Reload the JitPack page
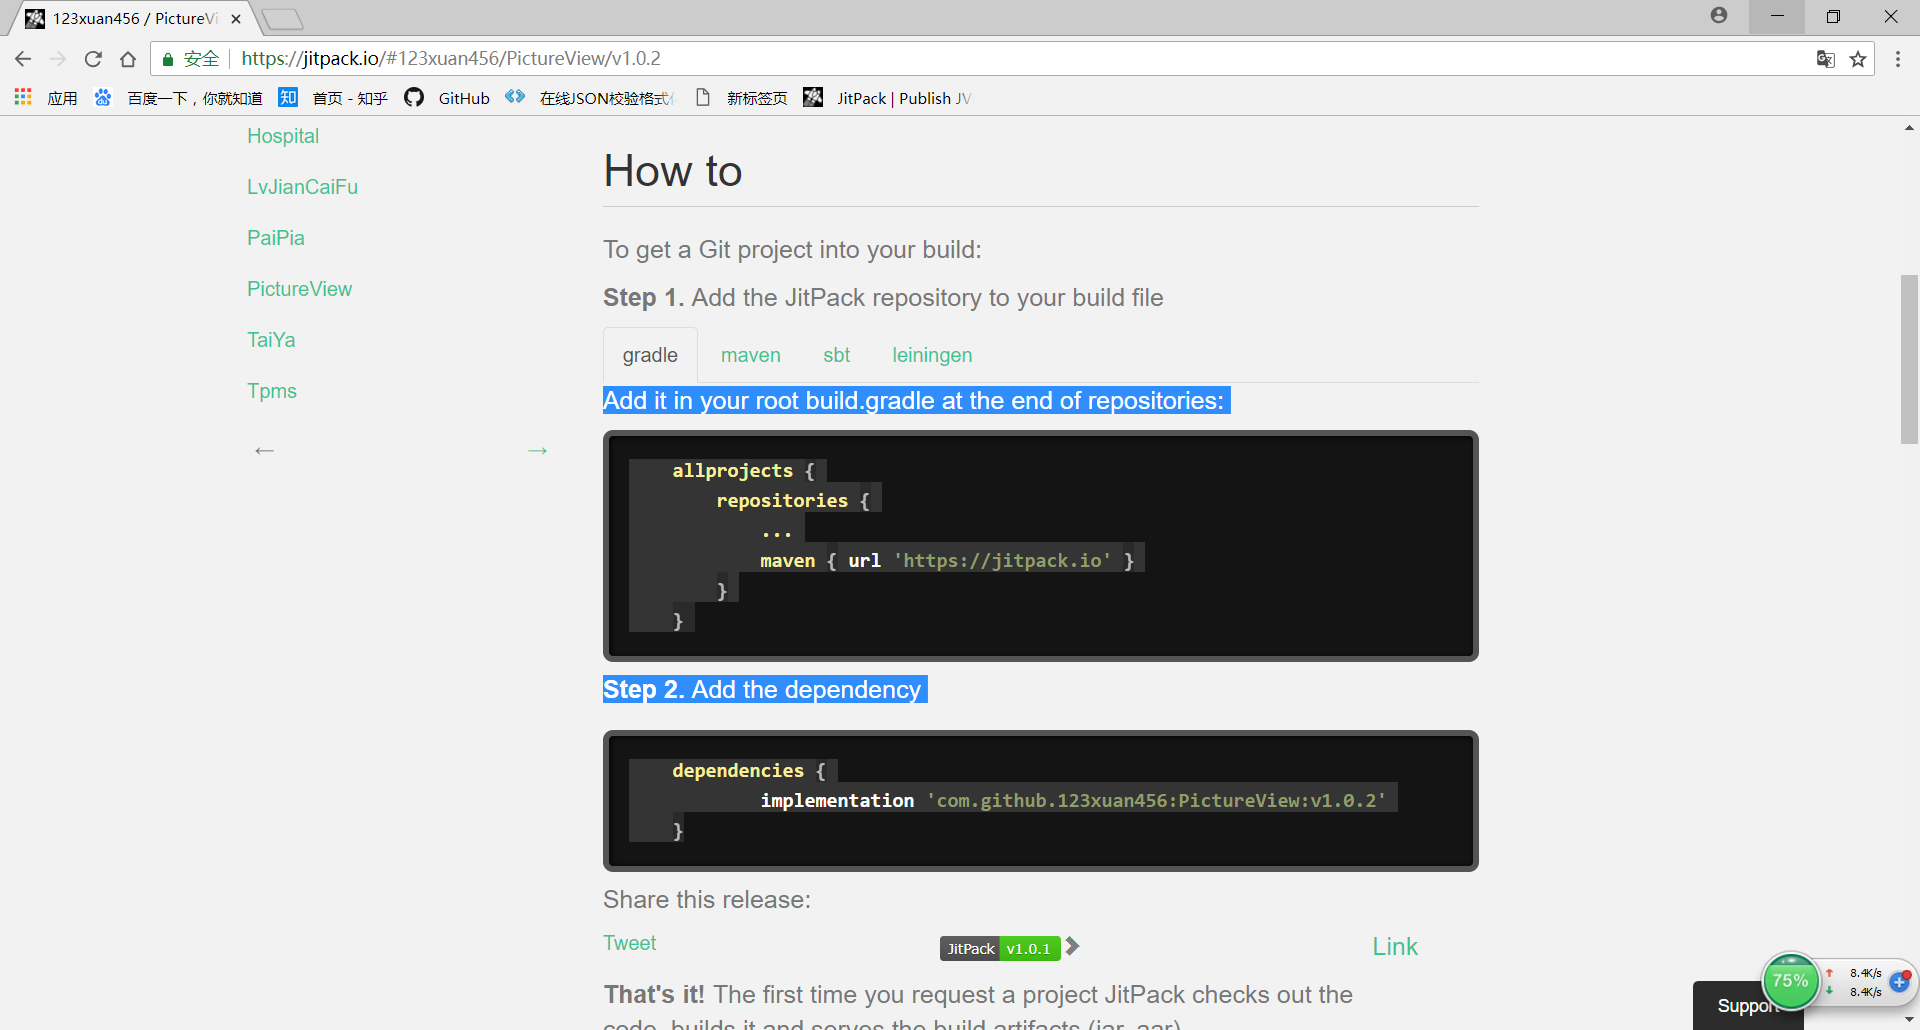Image resolution: width=1920 pixels, height=1030 pixels. click(93, 59)
